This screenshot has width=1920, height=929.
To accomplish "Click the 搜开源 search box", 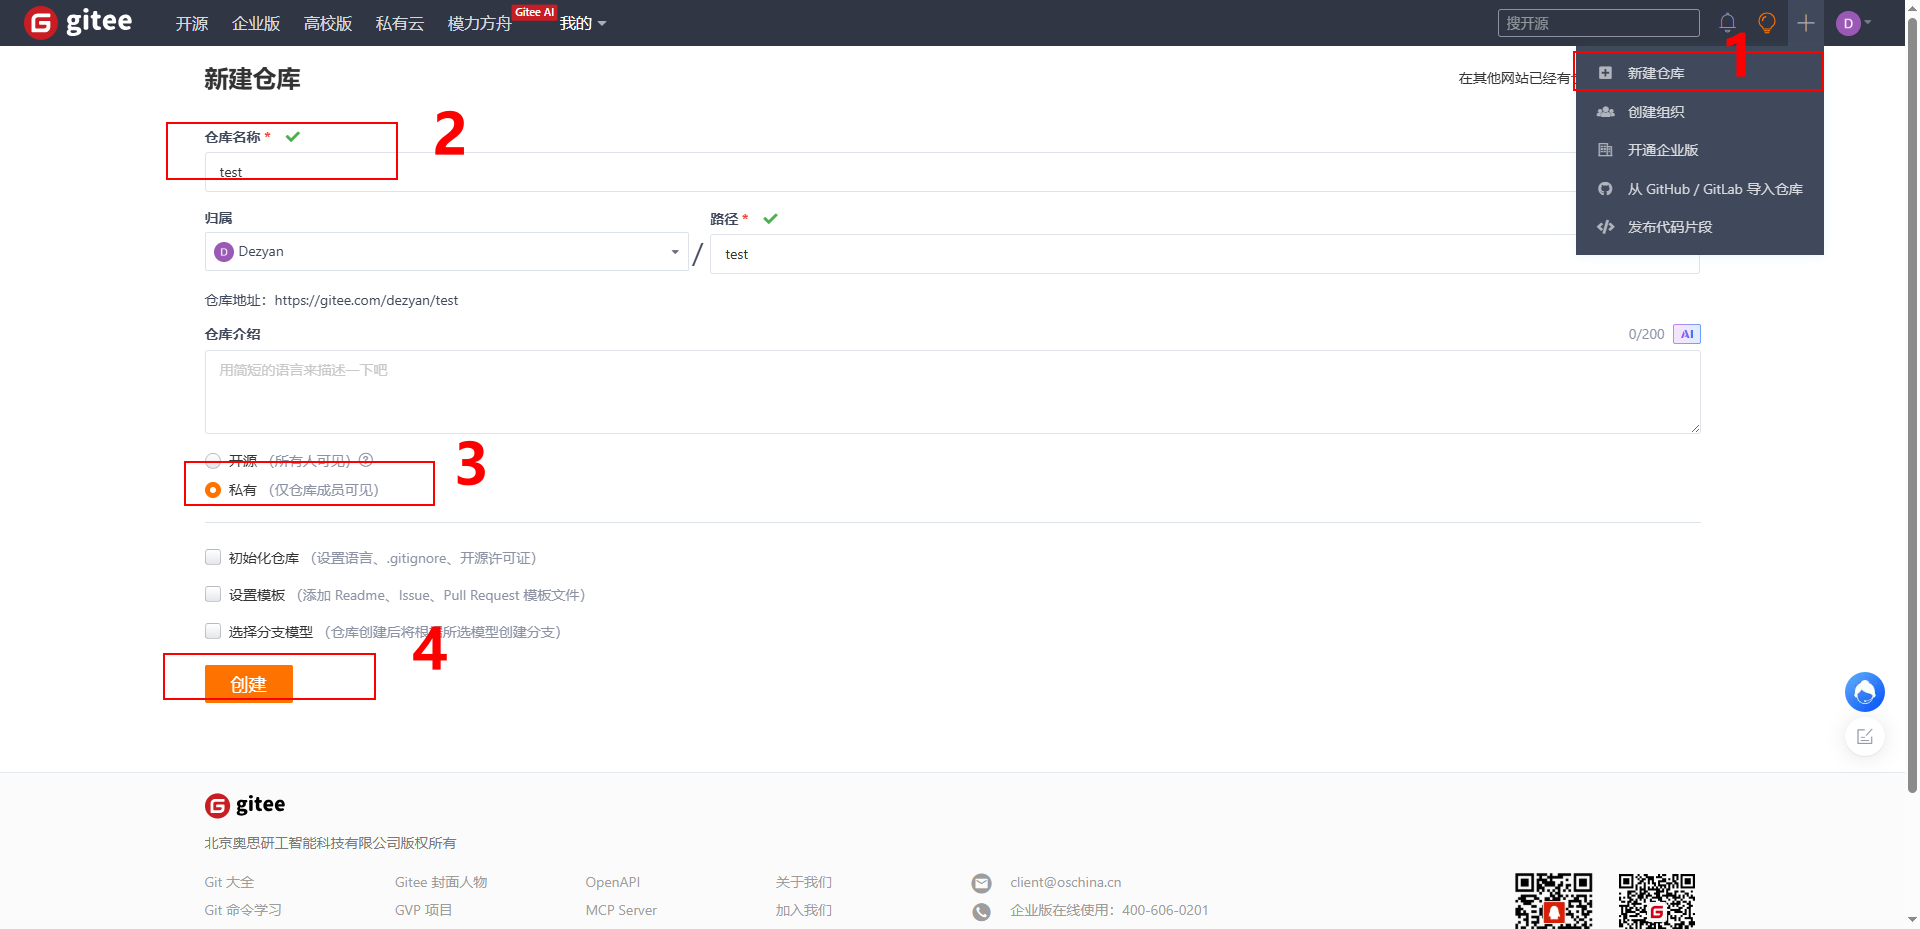I will point(1598,23).
